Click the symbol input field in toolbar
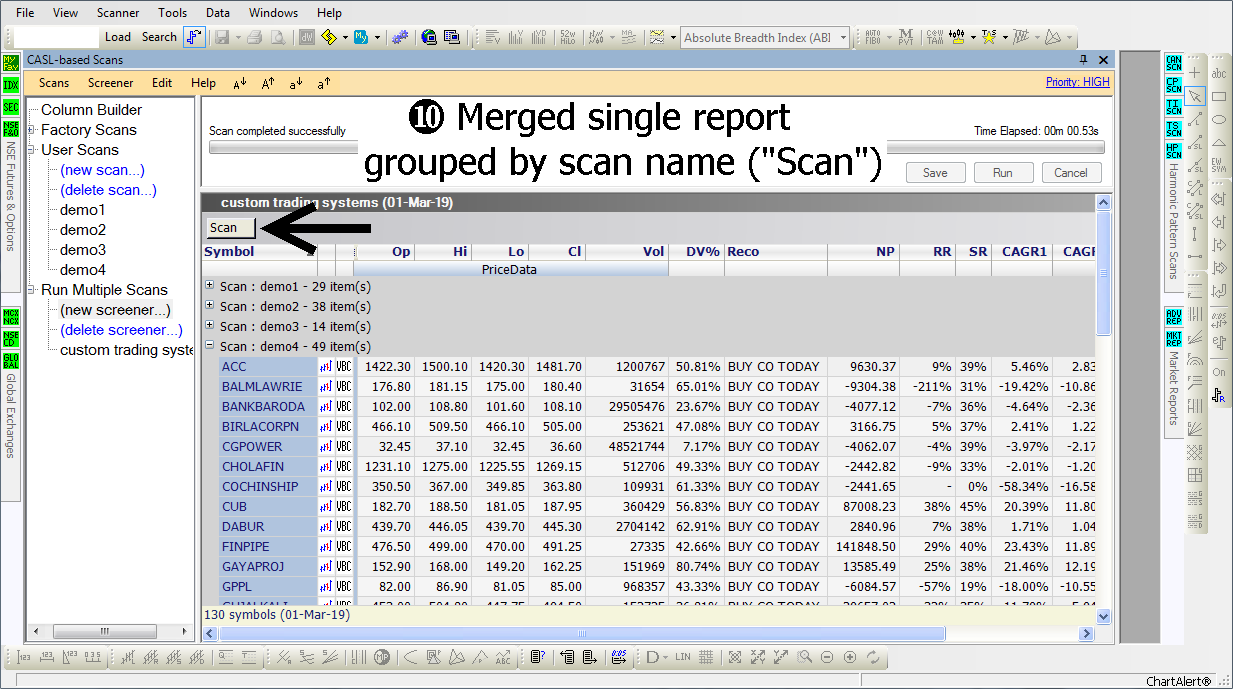Viewport: 1233px width, 689px height. [x=57, y=37]
